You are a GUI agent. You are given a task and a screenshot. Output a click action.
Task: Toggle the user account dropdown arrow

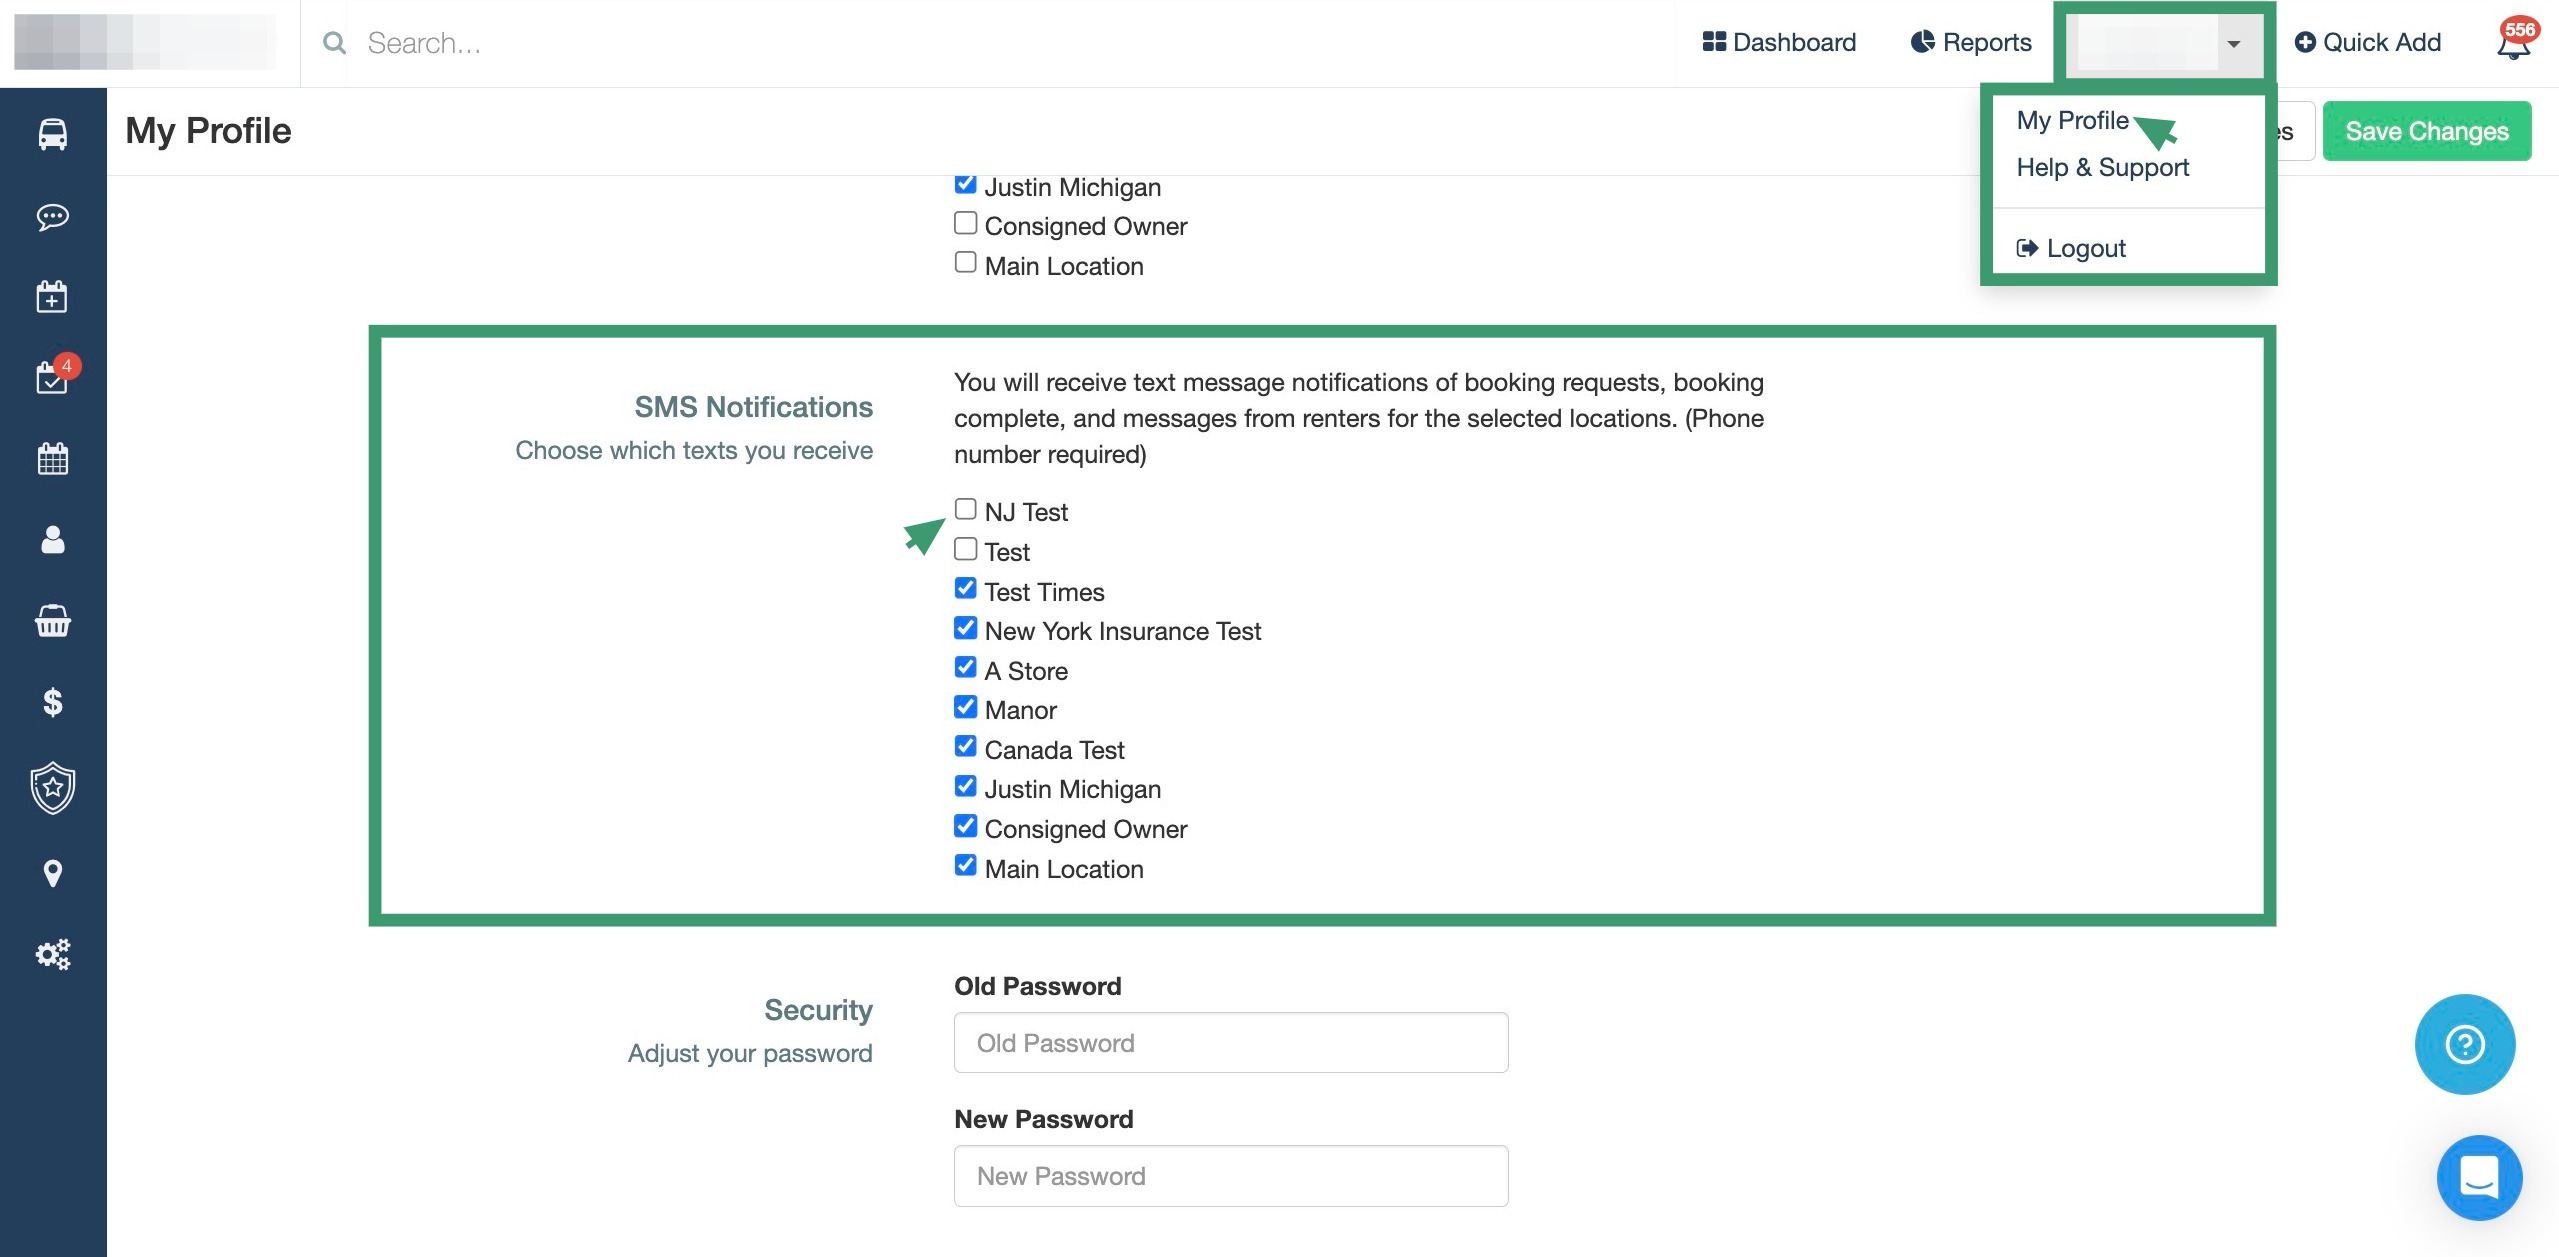[x=2233, y=43]
